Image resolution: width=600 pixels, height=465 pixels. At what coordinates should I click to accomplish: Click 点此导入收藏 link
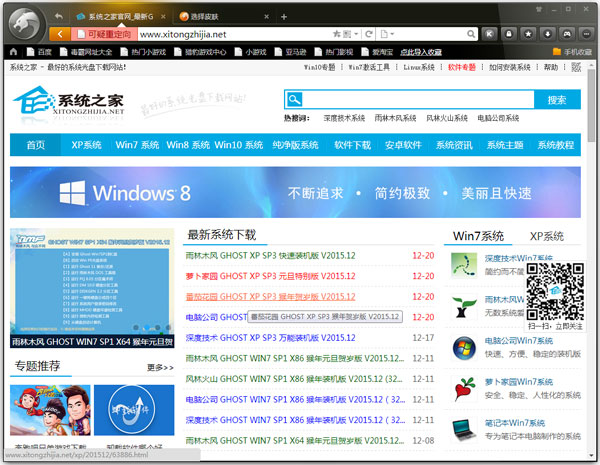421,52
